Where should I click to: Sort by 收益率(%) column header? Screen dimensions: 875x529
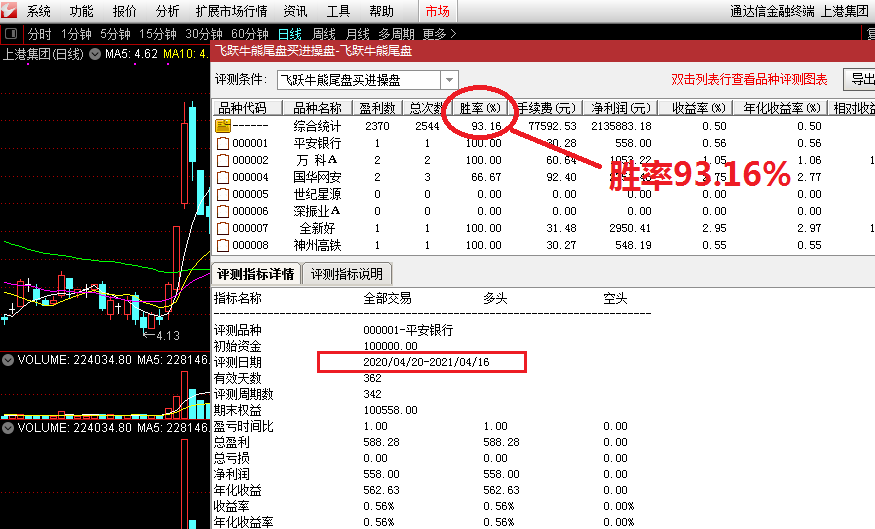pos(696,108)
